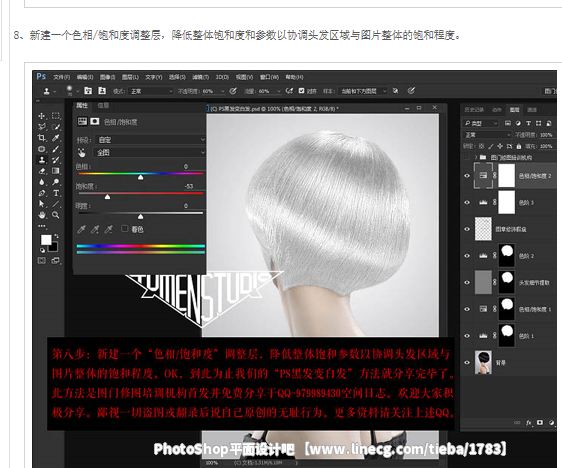Open the 样本 sample source dropdown

coord(362,91)
